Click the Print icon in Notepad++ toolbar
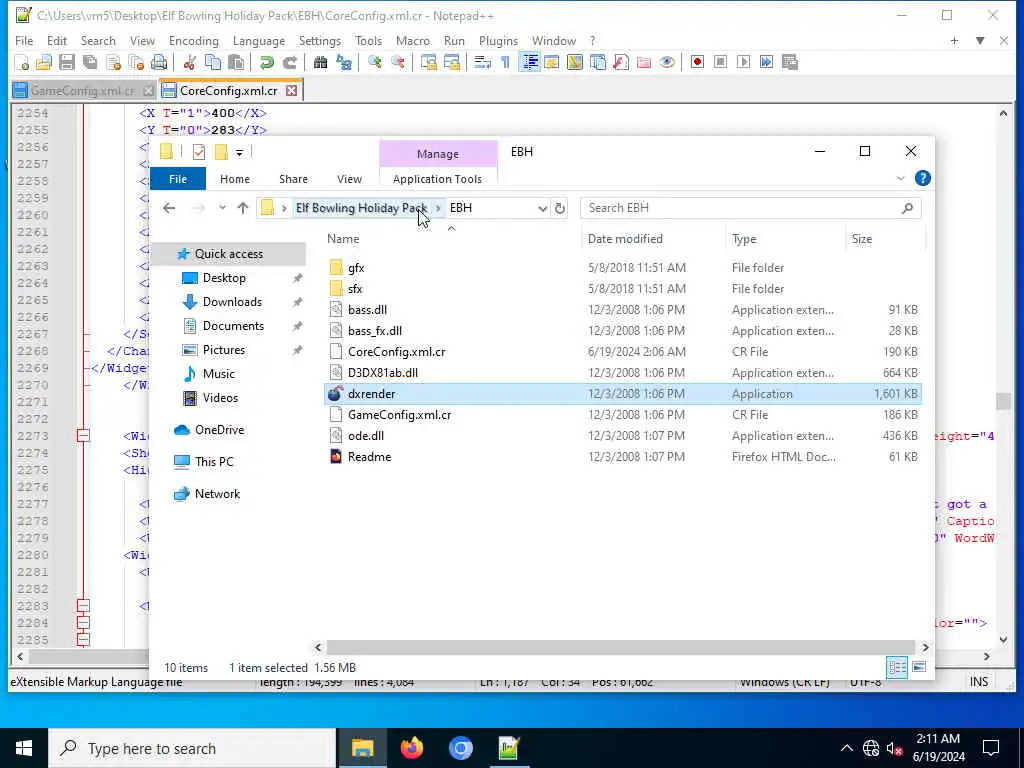 [x=159, y=63]
